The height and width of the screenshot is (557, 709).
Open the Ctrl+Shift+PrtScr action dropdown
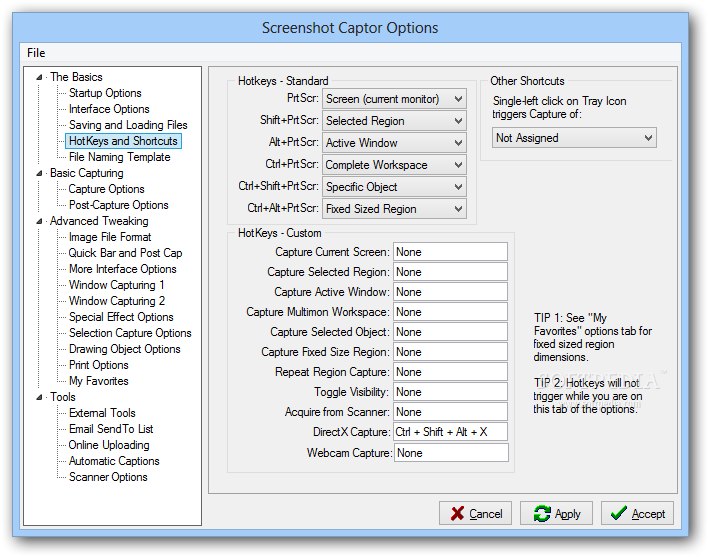[x=394, y=187]
